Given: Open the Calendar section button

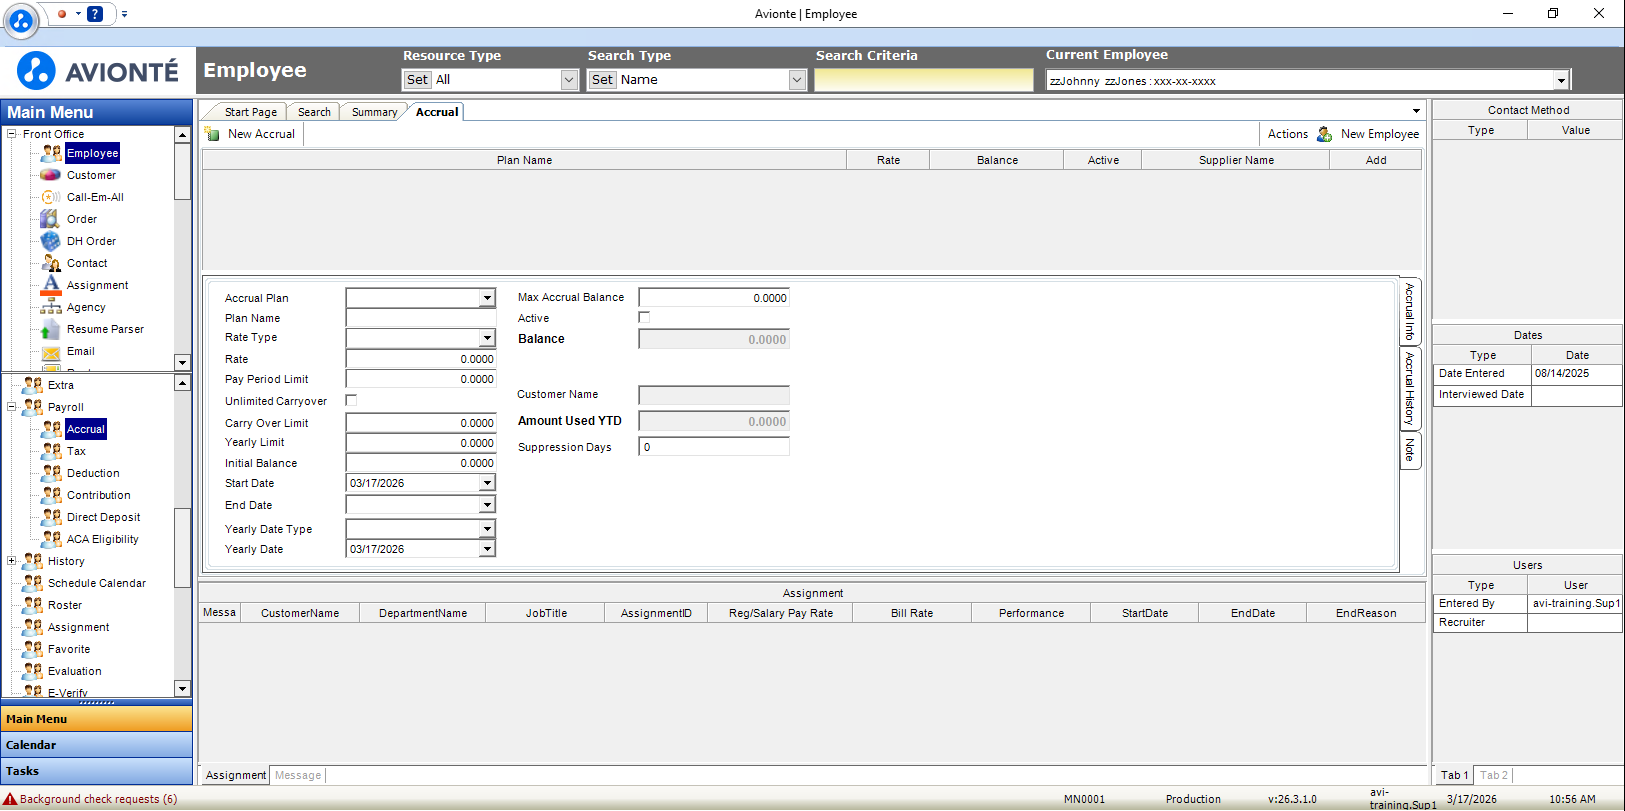Looking at the screenshot, I should click(96, 745).
